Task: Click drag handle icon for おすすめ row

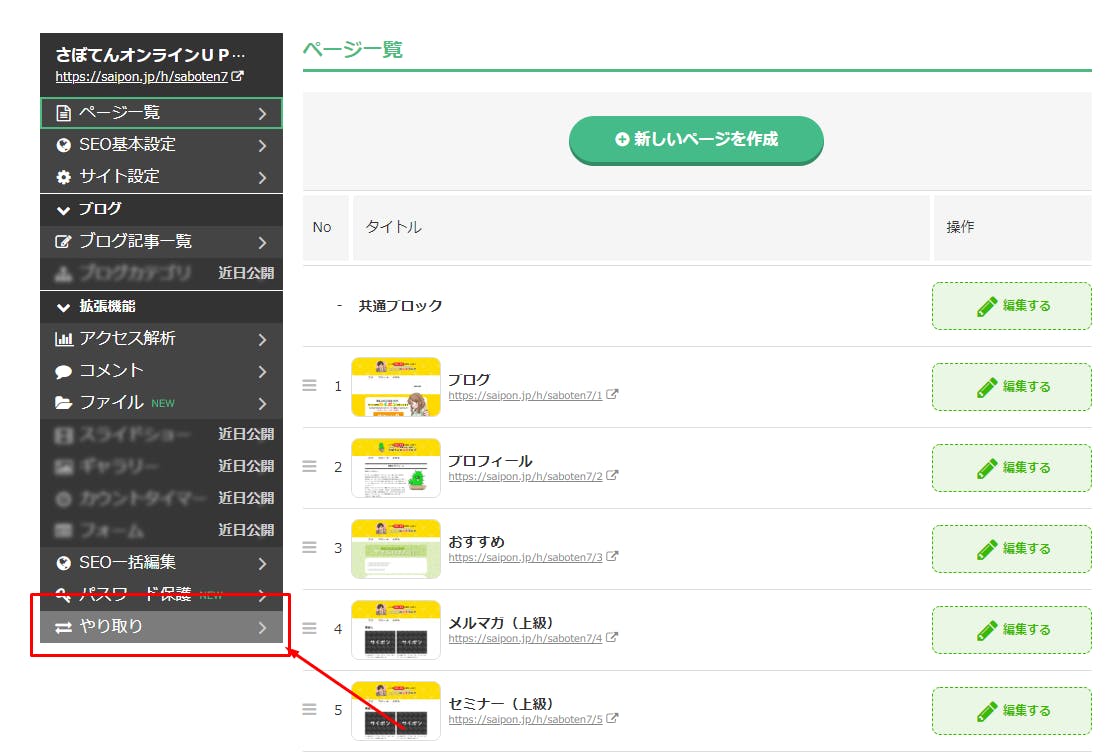Action: pos(309,547)
